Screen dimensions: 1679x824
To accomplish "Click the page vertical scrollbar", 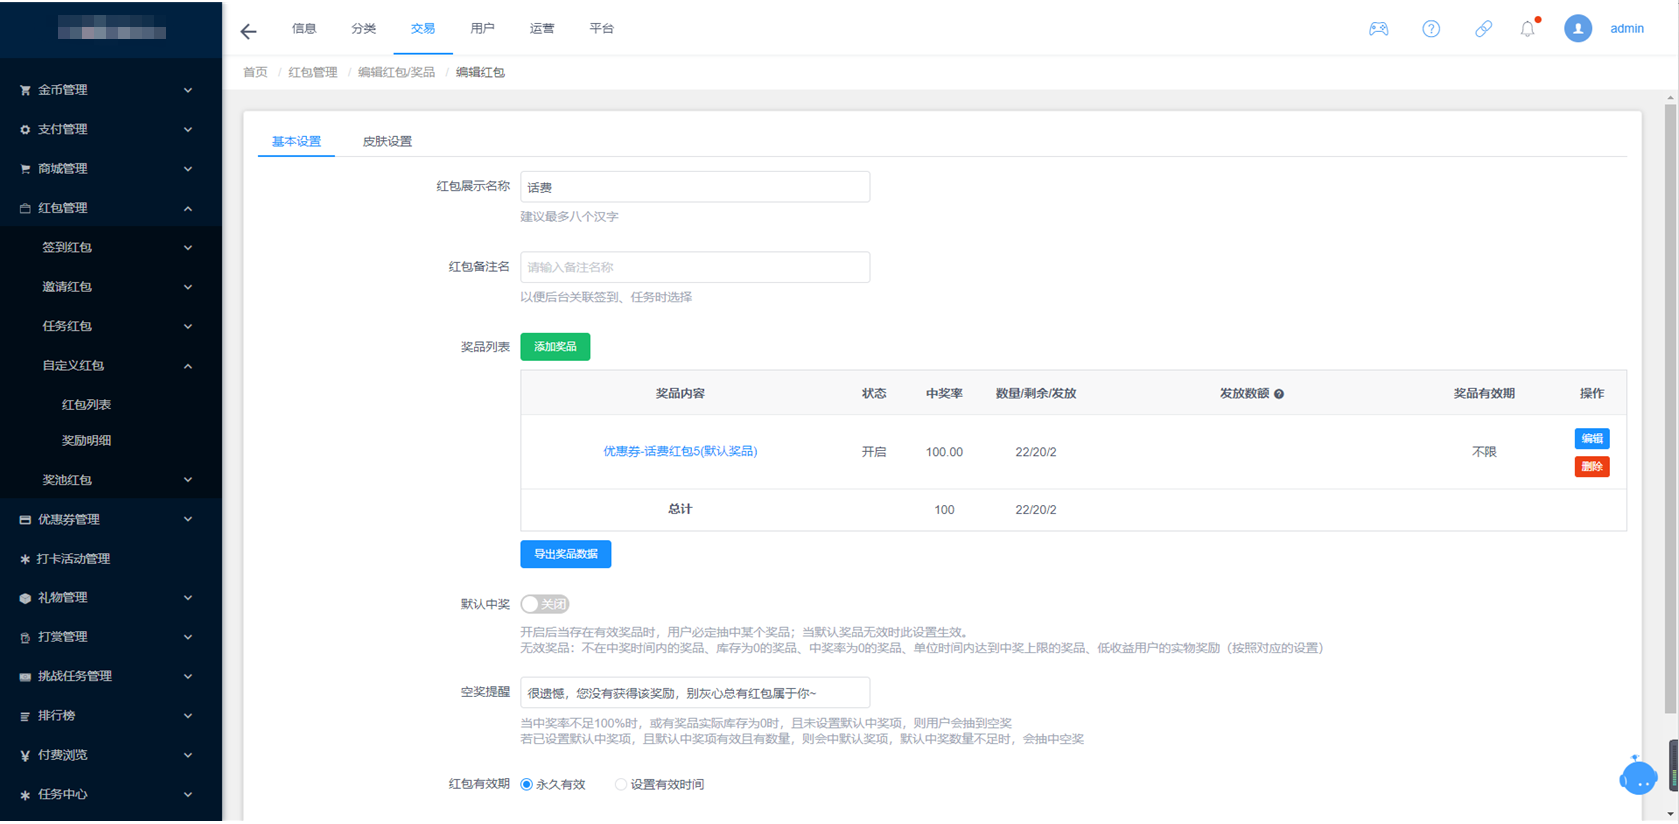I will (1670, 407).
